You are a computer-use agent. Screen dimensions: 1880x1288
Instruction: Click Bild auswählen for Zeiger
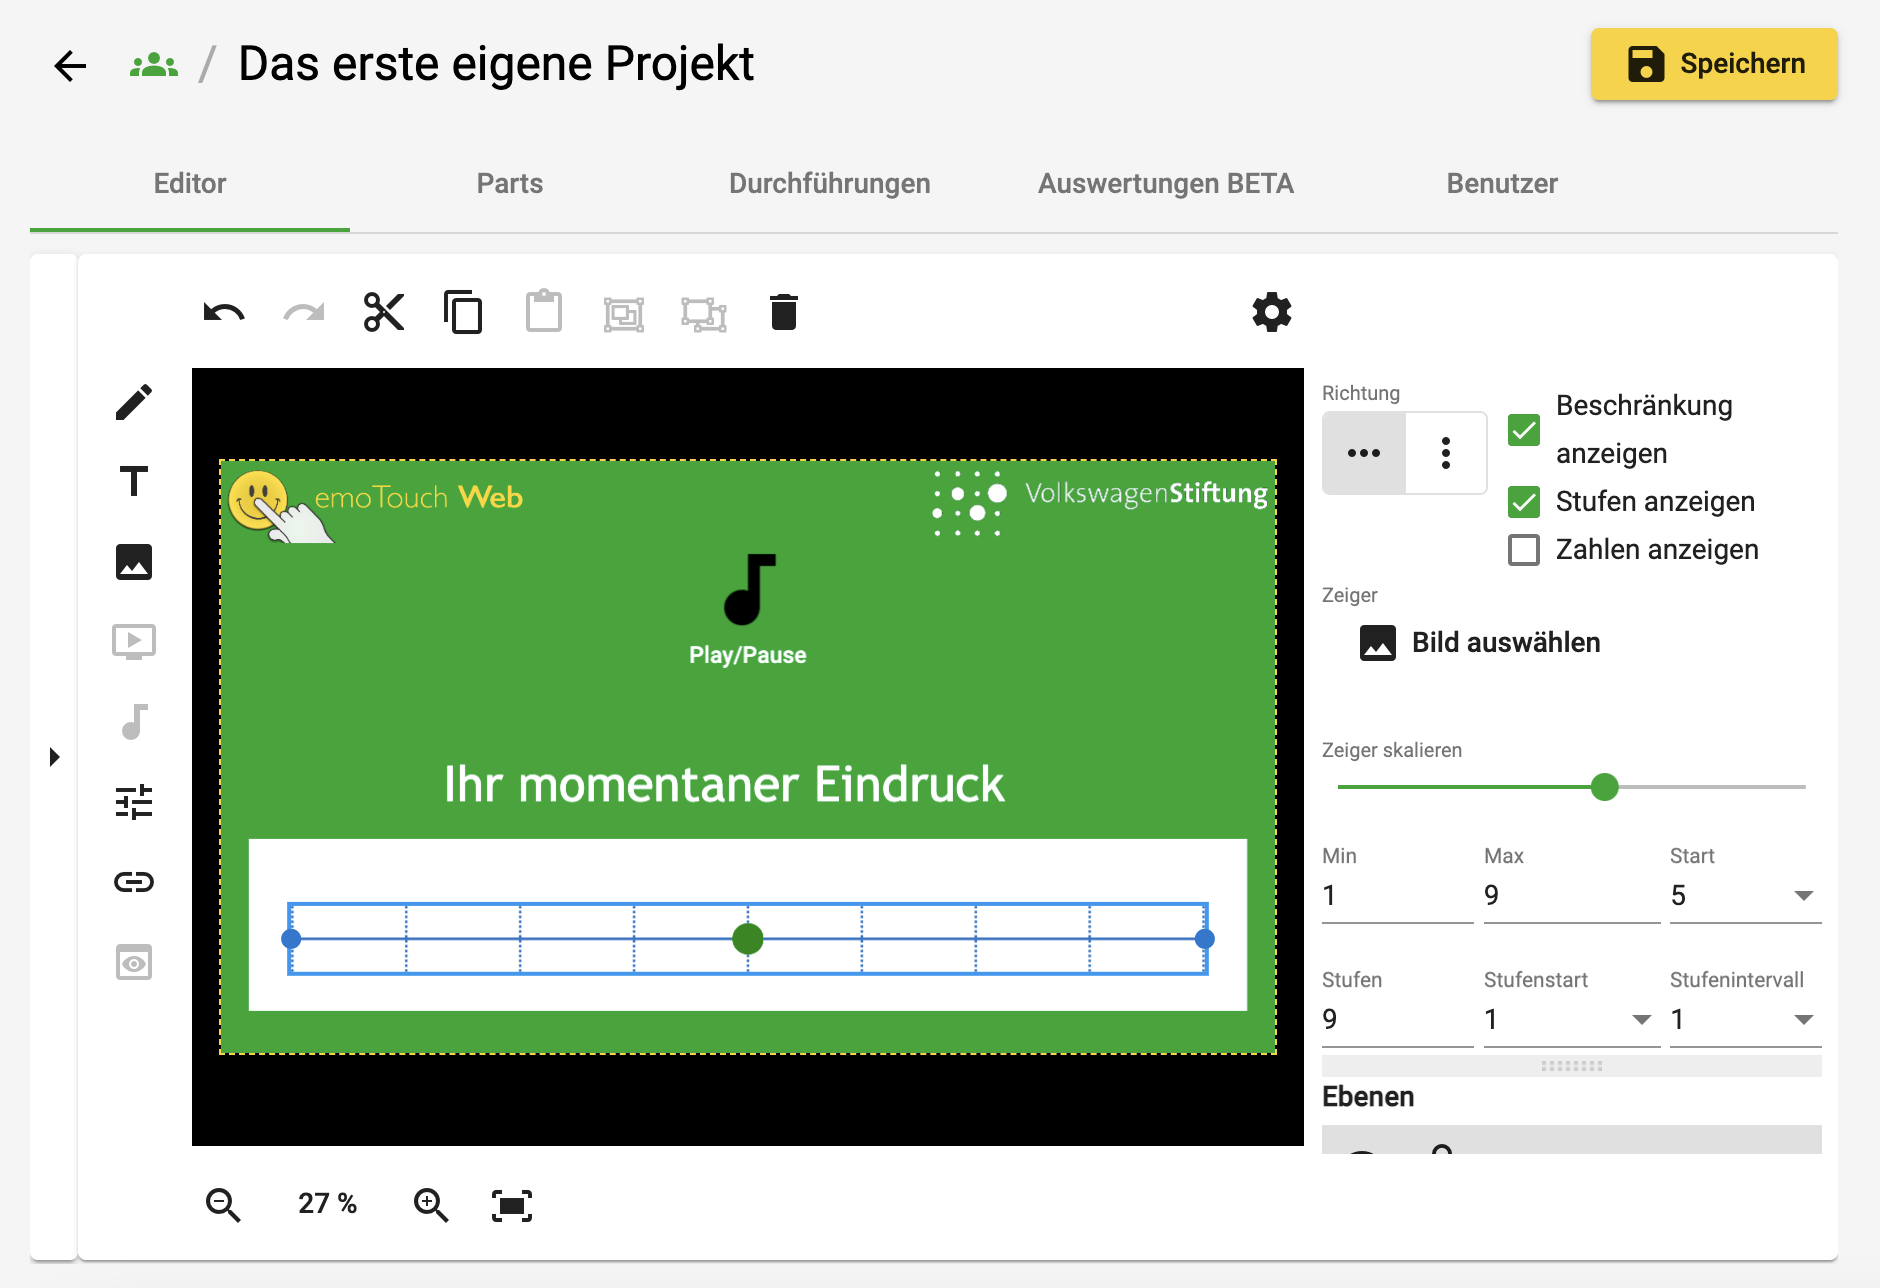pyautogui.click(x=1480, y=643)
